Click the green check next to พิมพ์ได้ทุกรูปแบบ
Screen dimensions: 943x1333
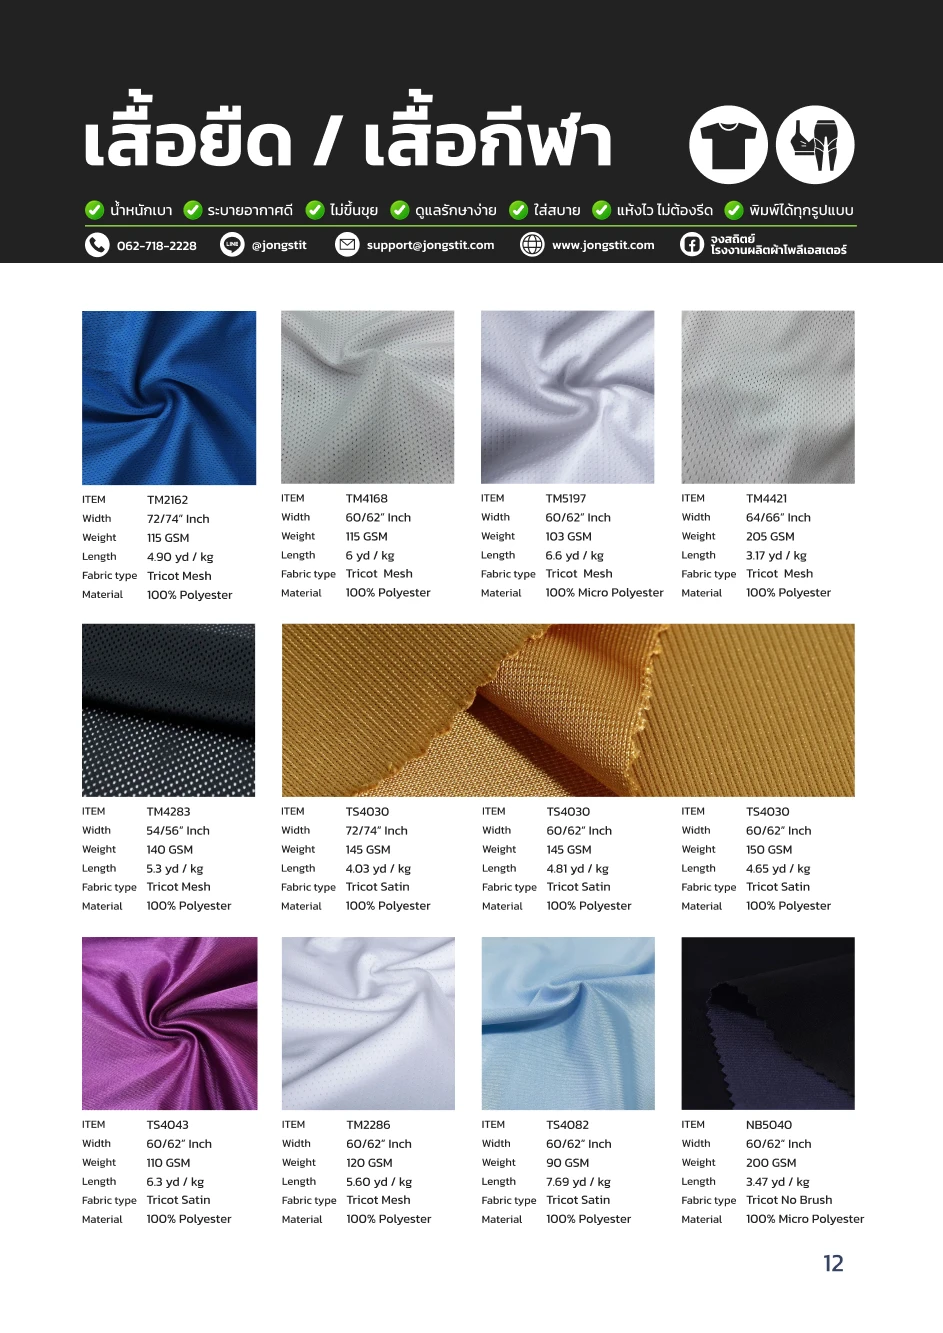pyautogui.click(x=734, y=210)
